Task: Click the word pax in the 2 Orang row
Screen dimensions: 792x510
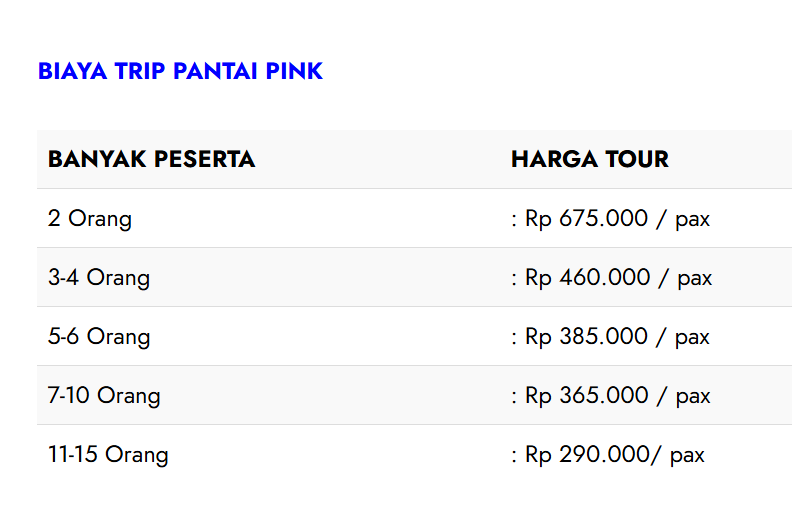Action: tap(692, 219)
